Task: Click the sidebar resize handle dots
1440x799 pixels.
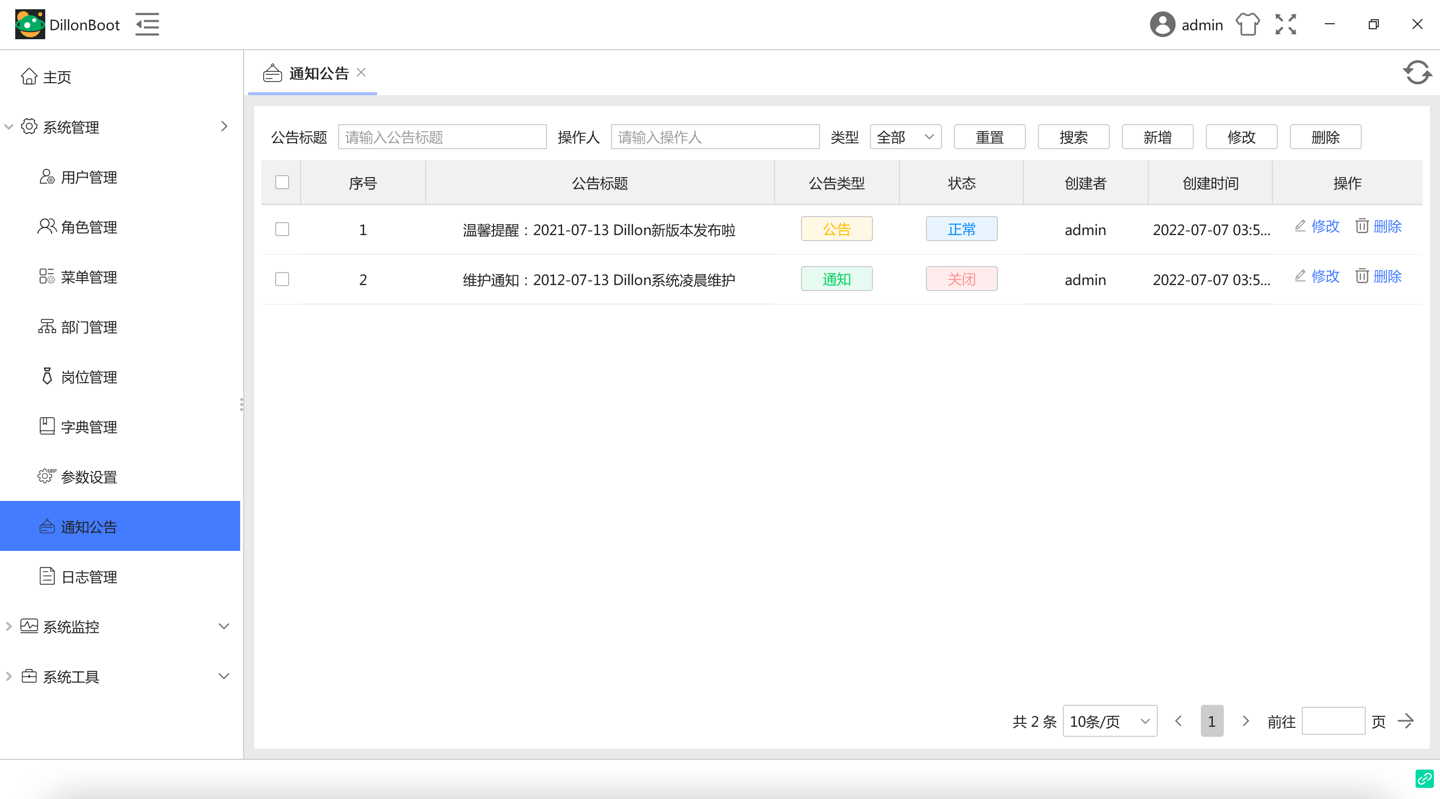Action: (x=242, y=405)
